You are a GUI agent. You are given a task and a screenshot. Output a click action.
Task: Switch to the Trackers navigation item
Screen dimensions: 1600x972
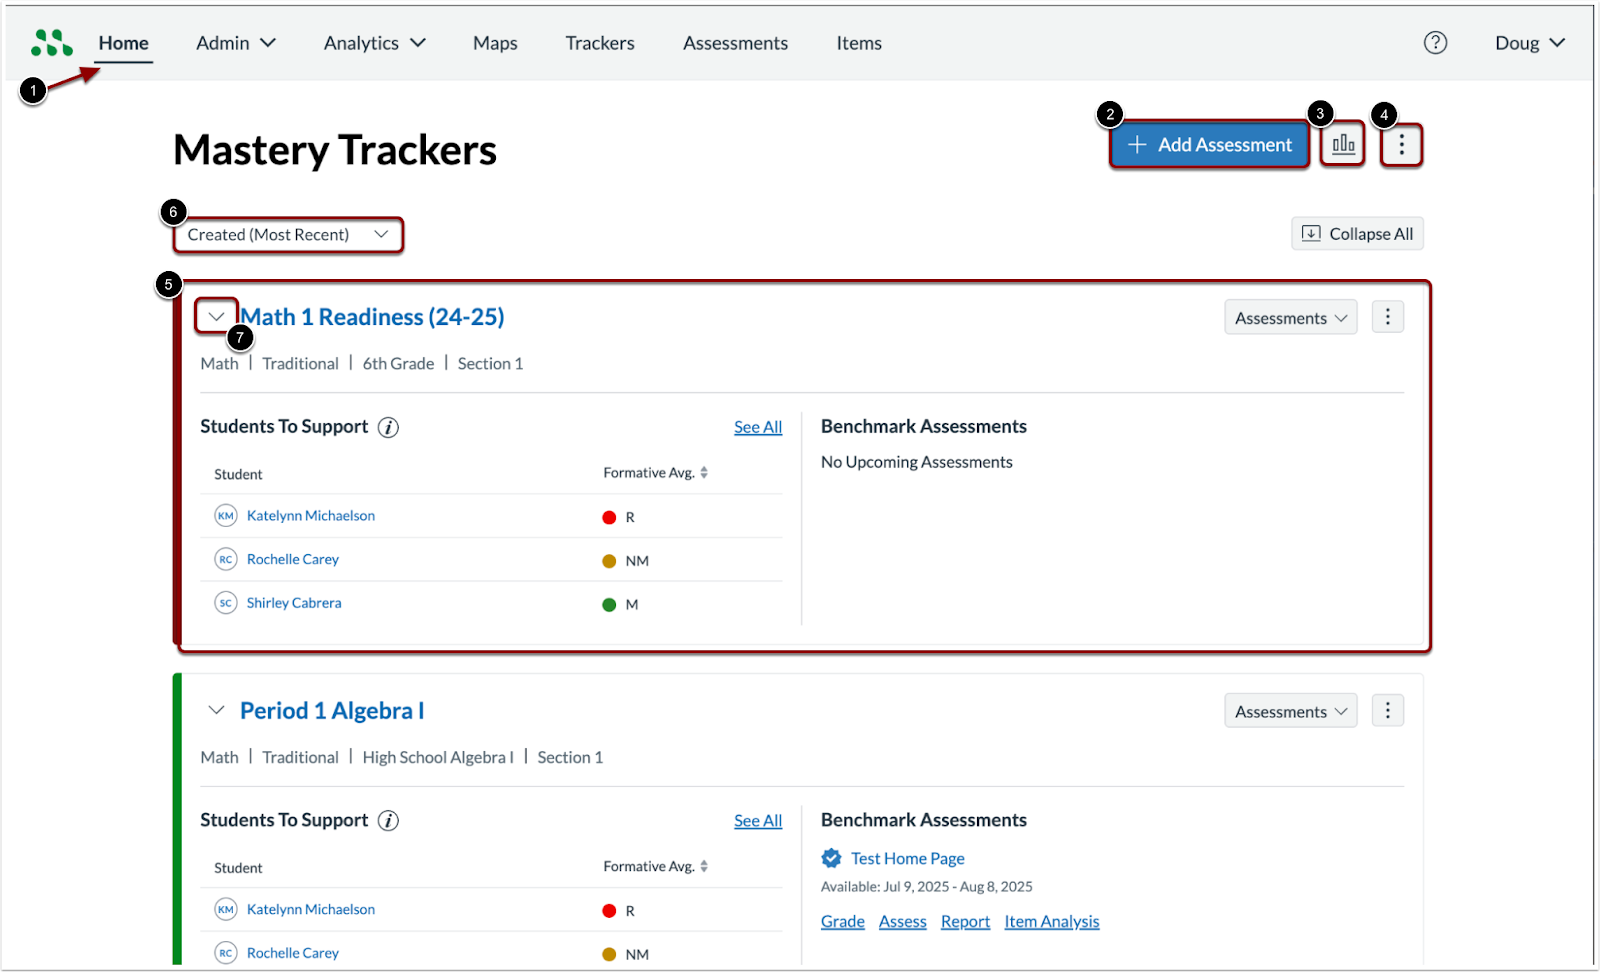pyautogui.click(x=599, y=42)
